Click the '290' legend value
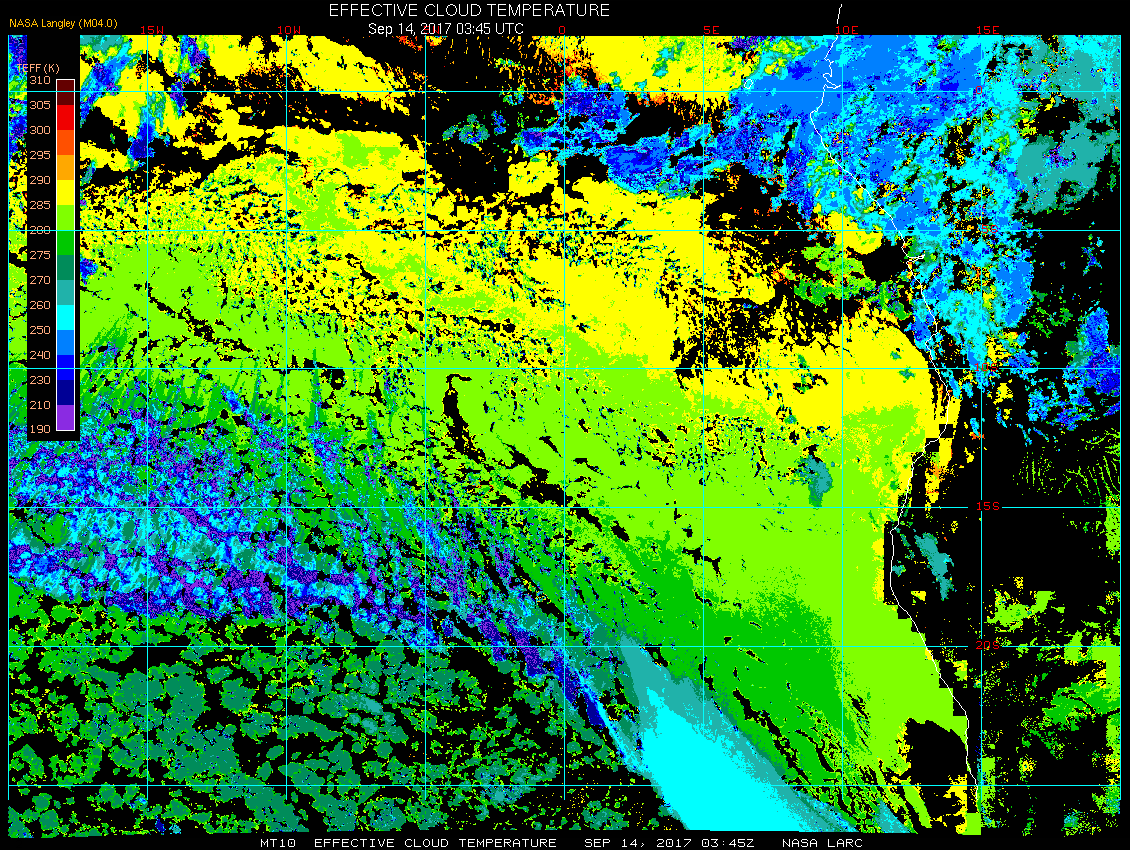The image size is (1130, 850). (40, 180)
